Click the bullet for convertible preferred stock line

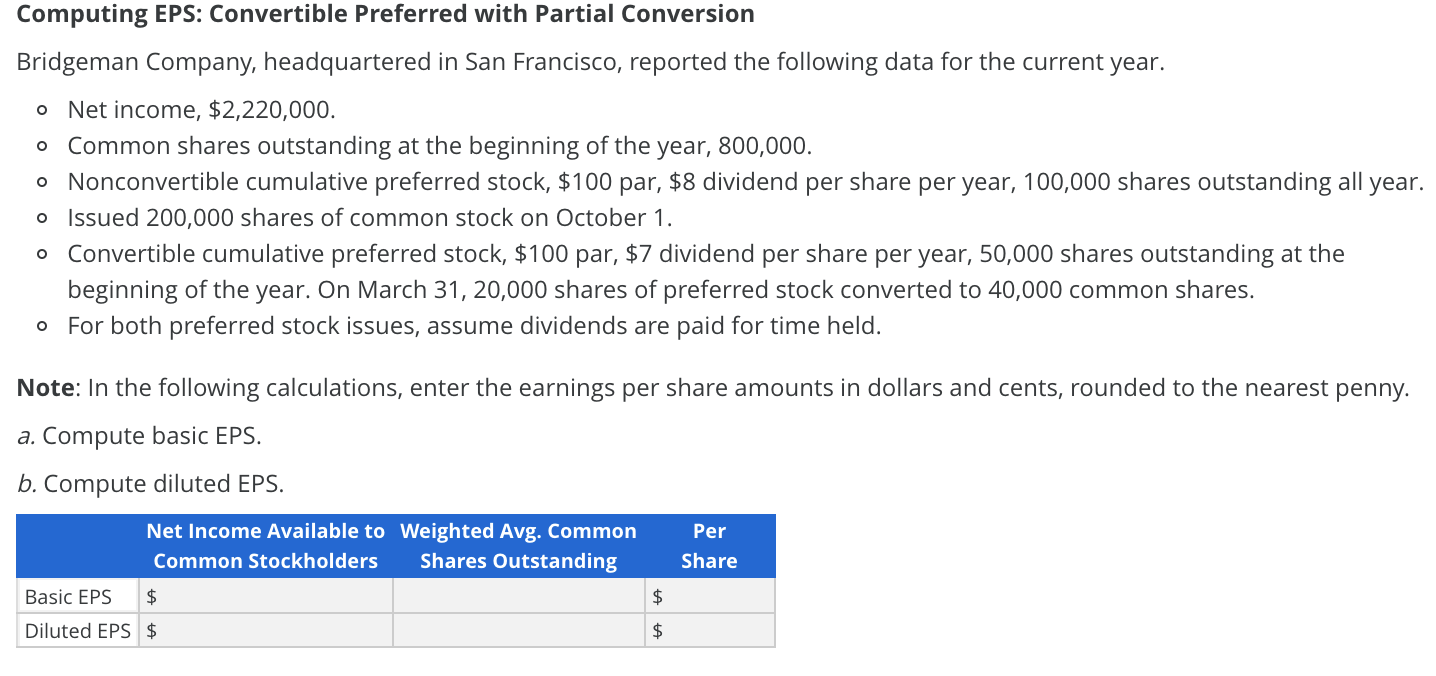pyautogui.click(x=41, y=254)
